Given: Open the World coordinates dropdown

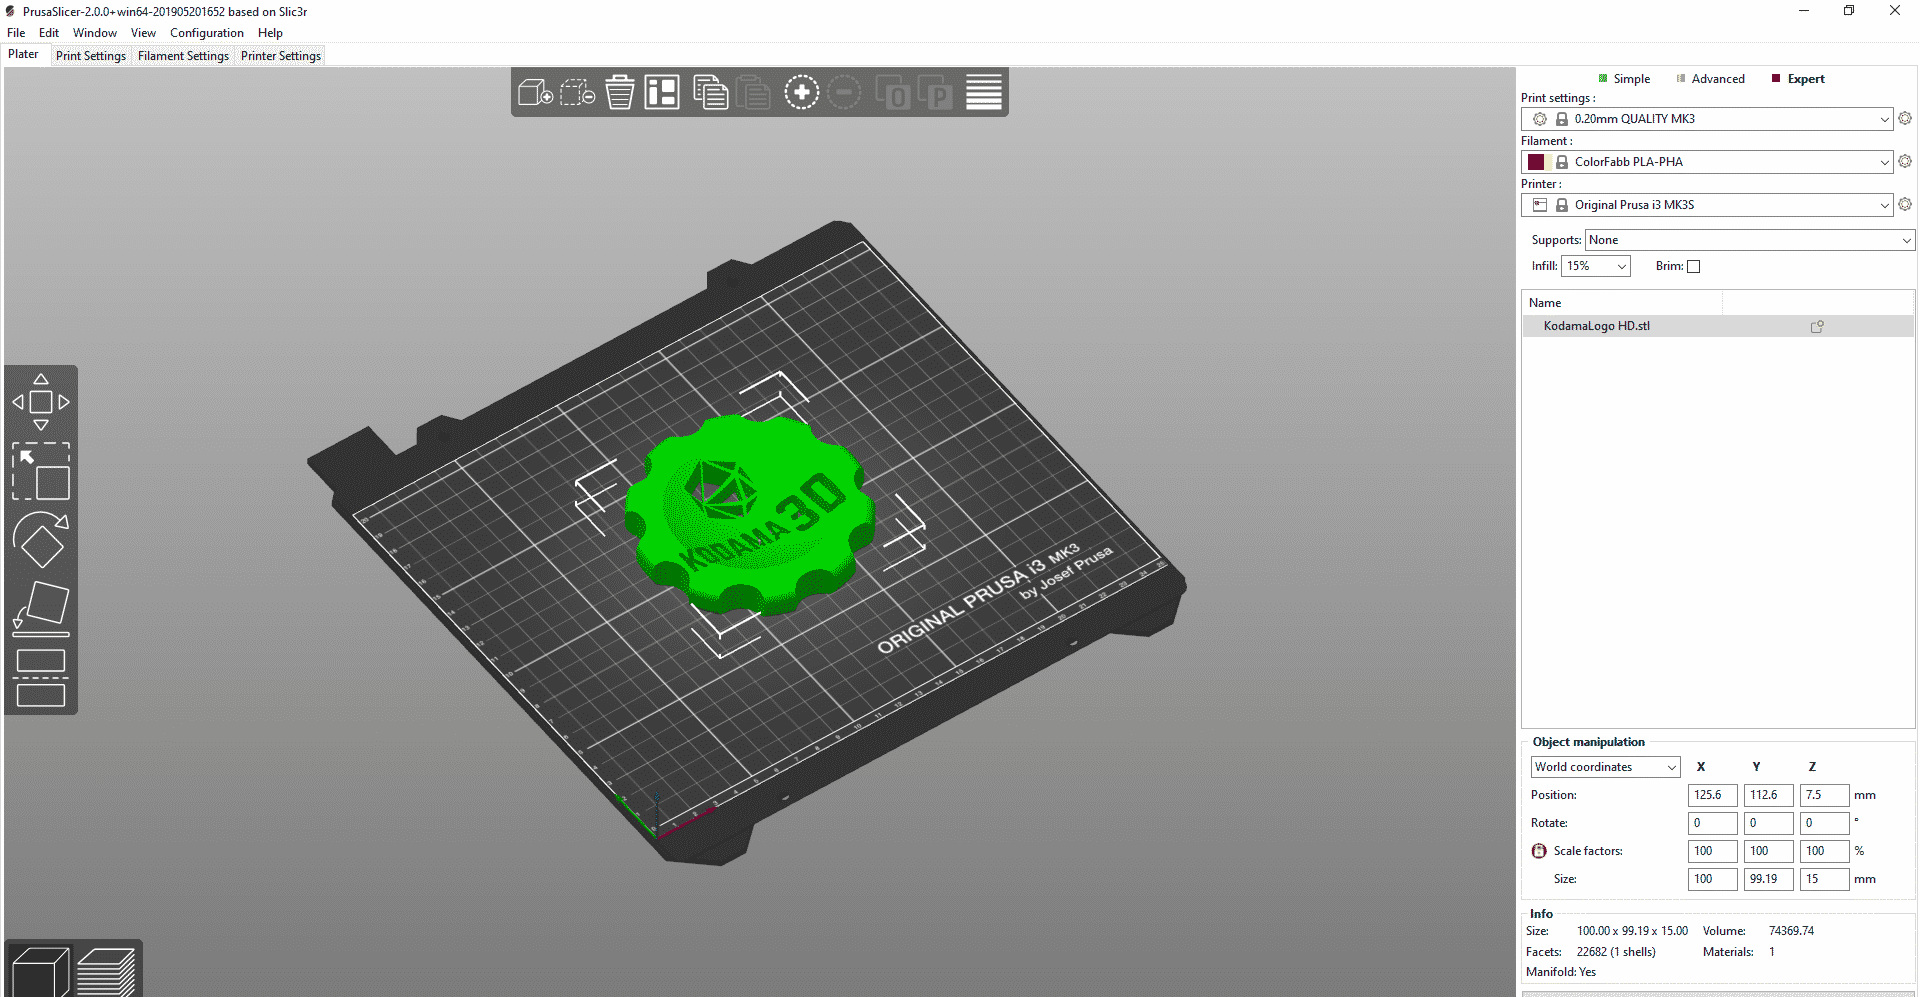Looking at the screenshot, I should coord(1606,767).
